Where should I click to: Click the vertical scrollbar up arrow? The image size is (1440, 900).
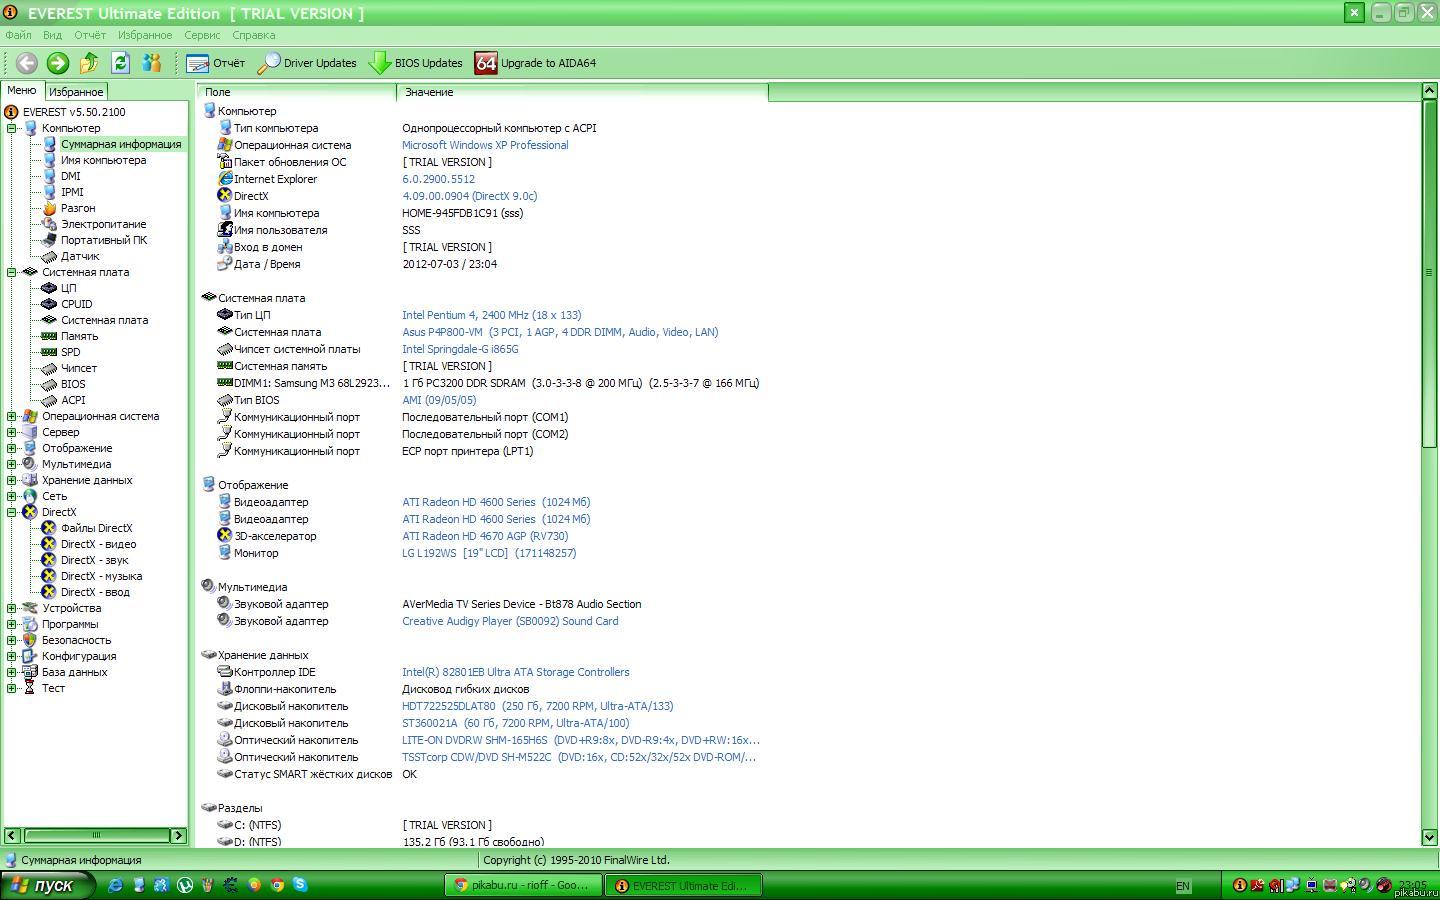pos(1430,92)
